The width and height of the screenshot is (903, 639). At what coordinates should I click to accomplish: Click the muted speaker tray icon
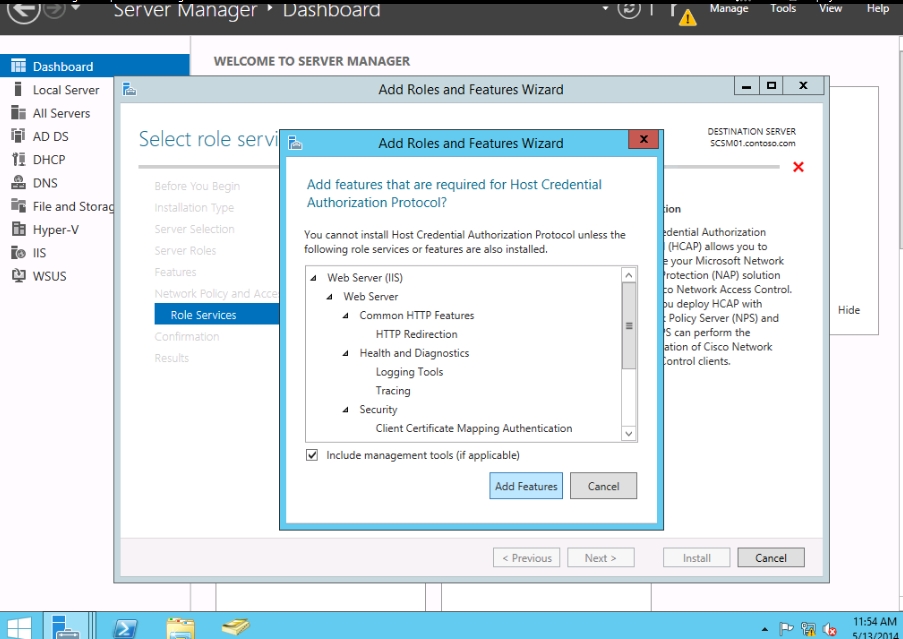tap(830, 629)
